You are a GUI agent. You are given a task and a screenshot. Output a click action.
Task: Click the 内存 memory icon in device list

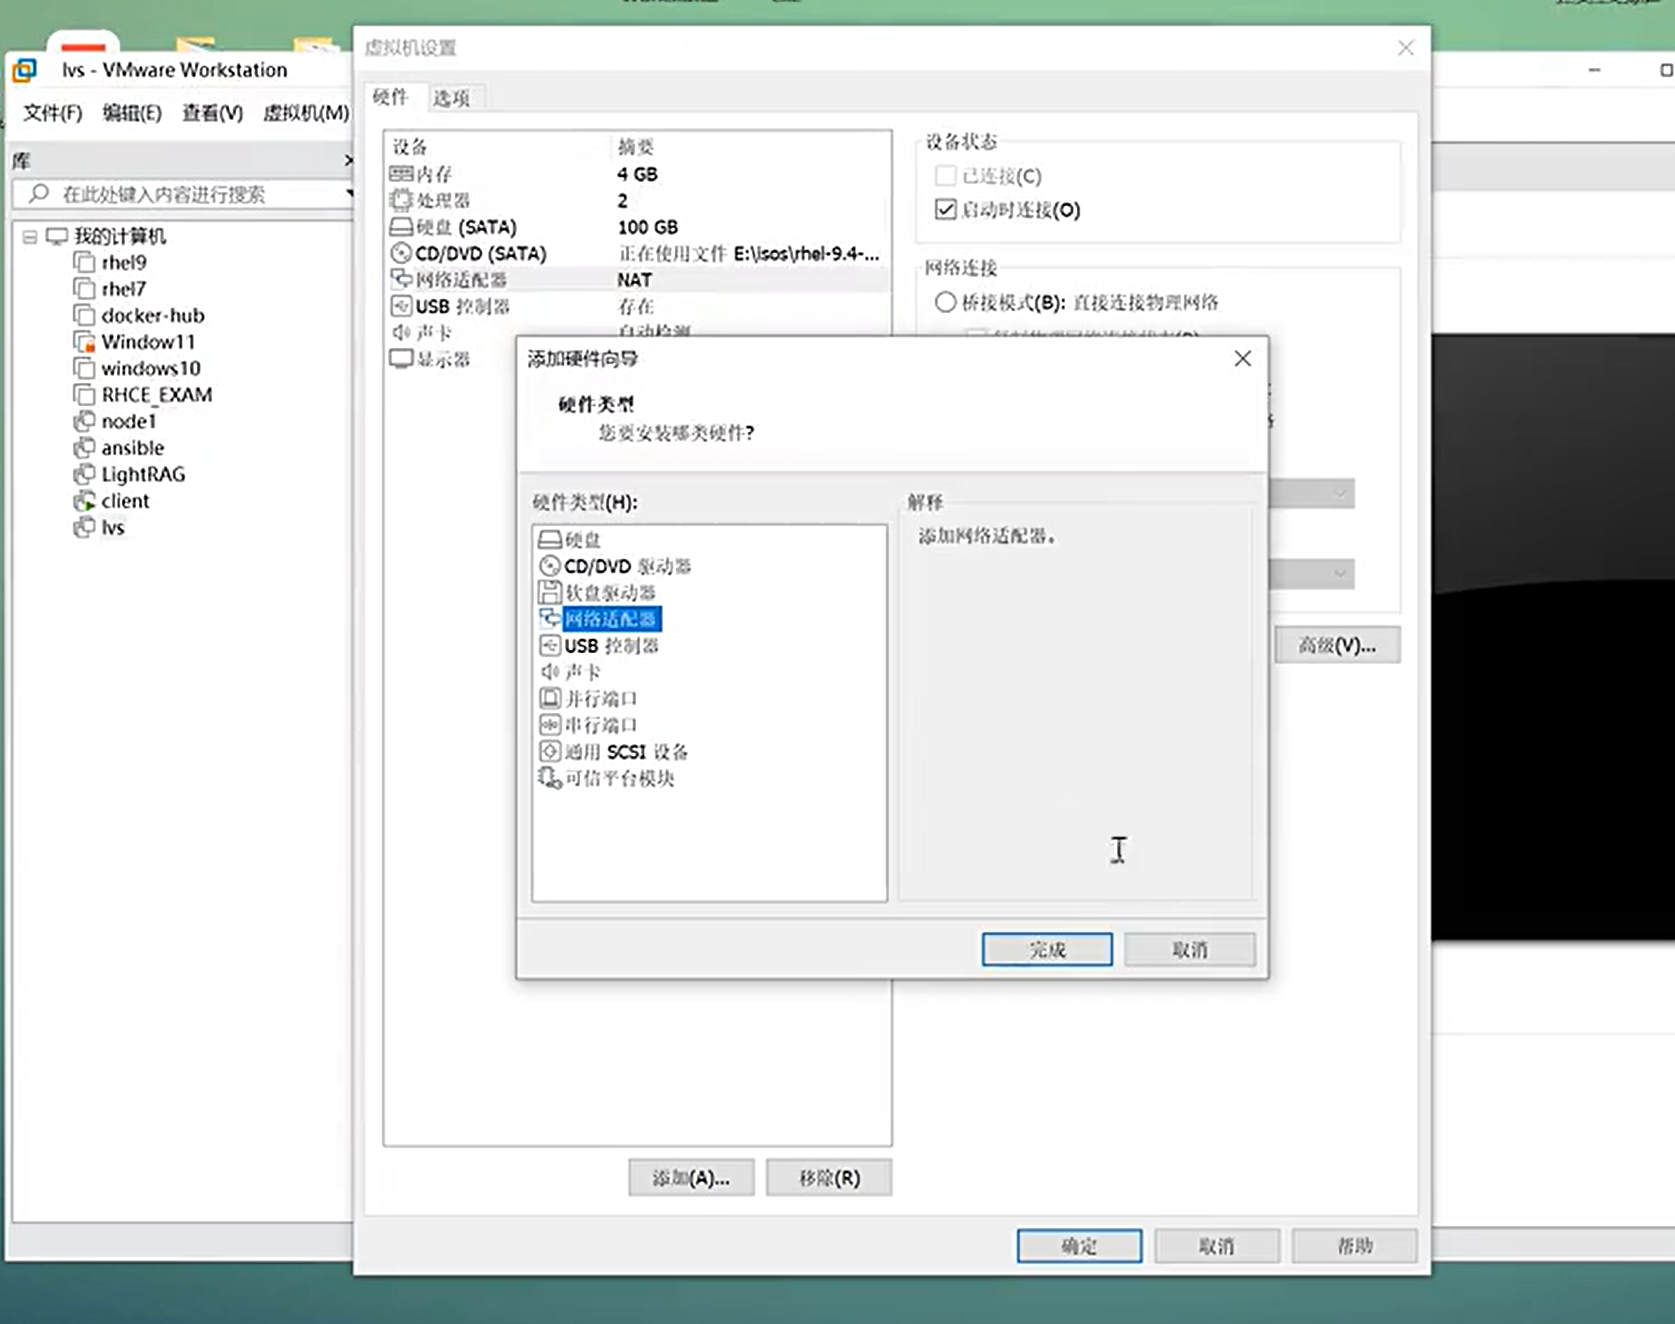(401, 174)
